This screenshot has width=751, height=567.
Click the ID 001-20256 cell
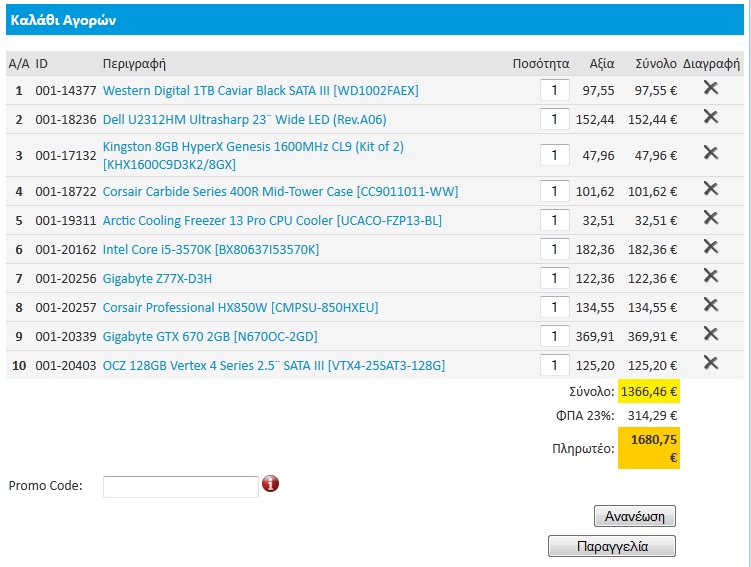[66, 279]
